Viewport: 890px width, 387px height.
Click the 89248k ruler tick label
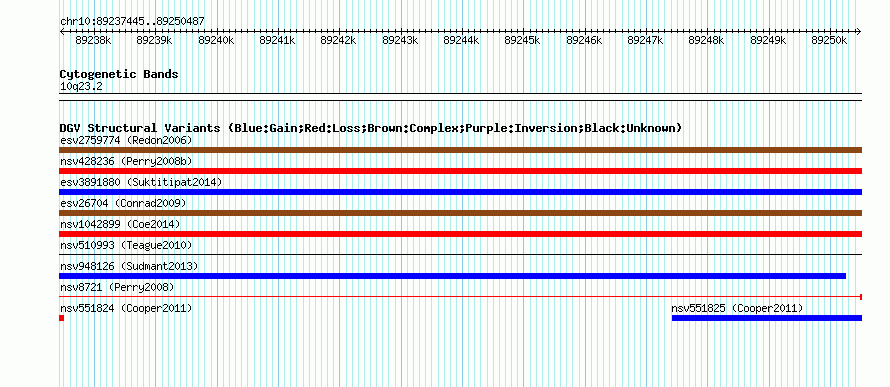(x=707, y=40)
